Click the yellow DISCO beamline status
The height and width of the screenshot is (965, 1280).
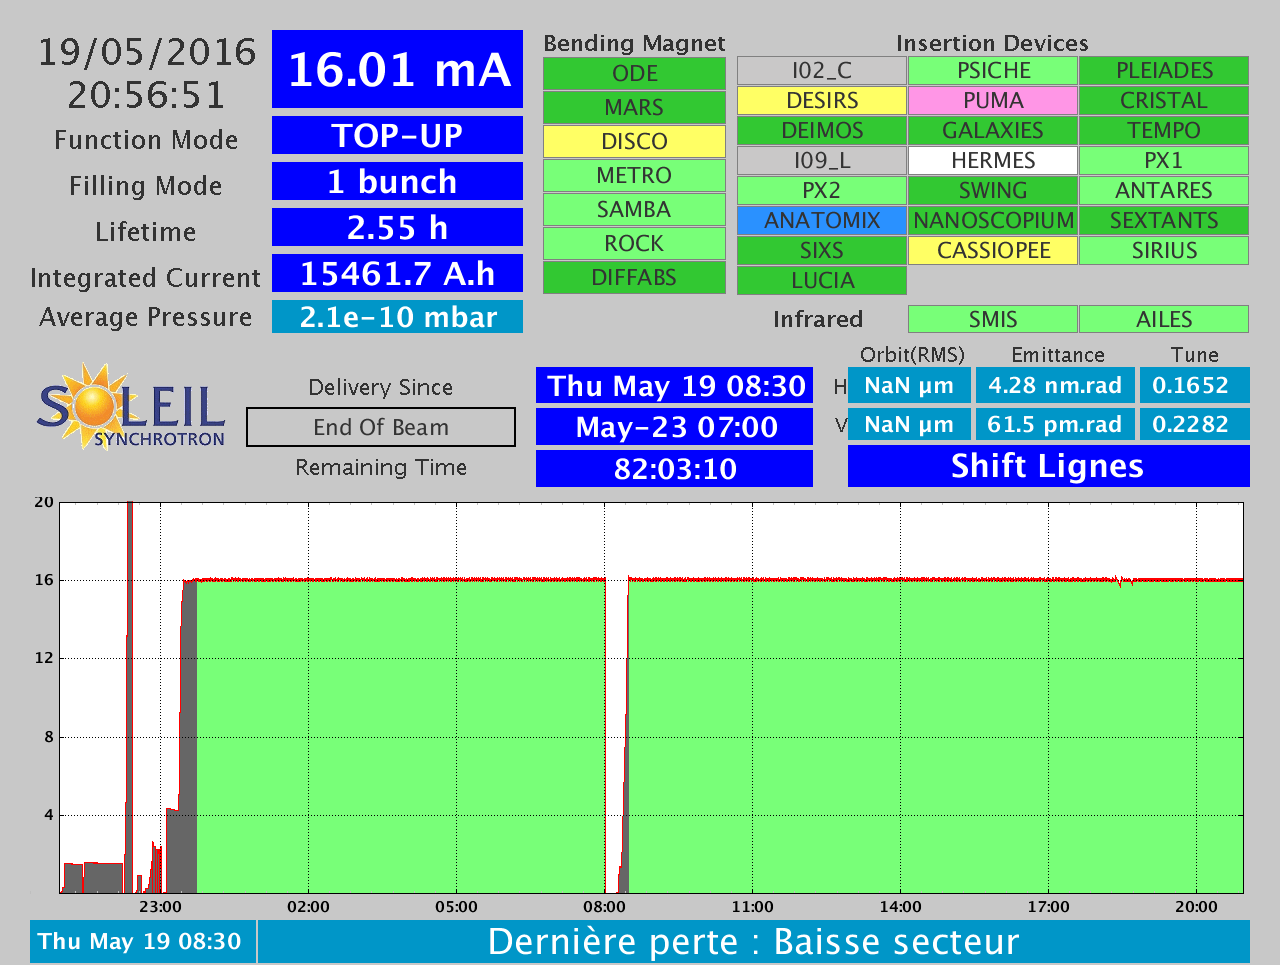point(634,141)
